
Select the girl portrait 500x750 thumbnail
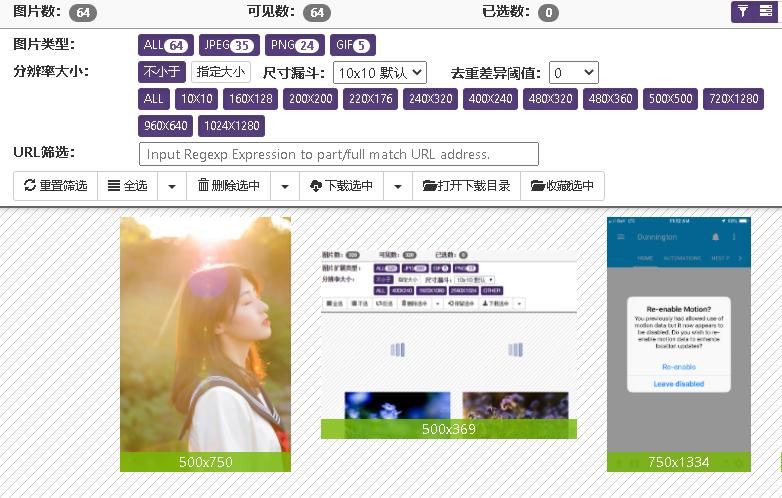coord(205,344)
